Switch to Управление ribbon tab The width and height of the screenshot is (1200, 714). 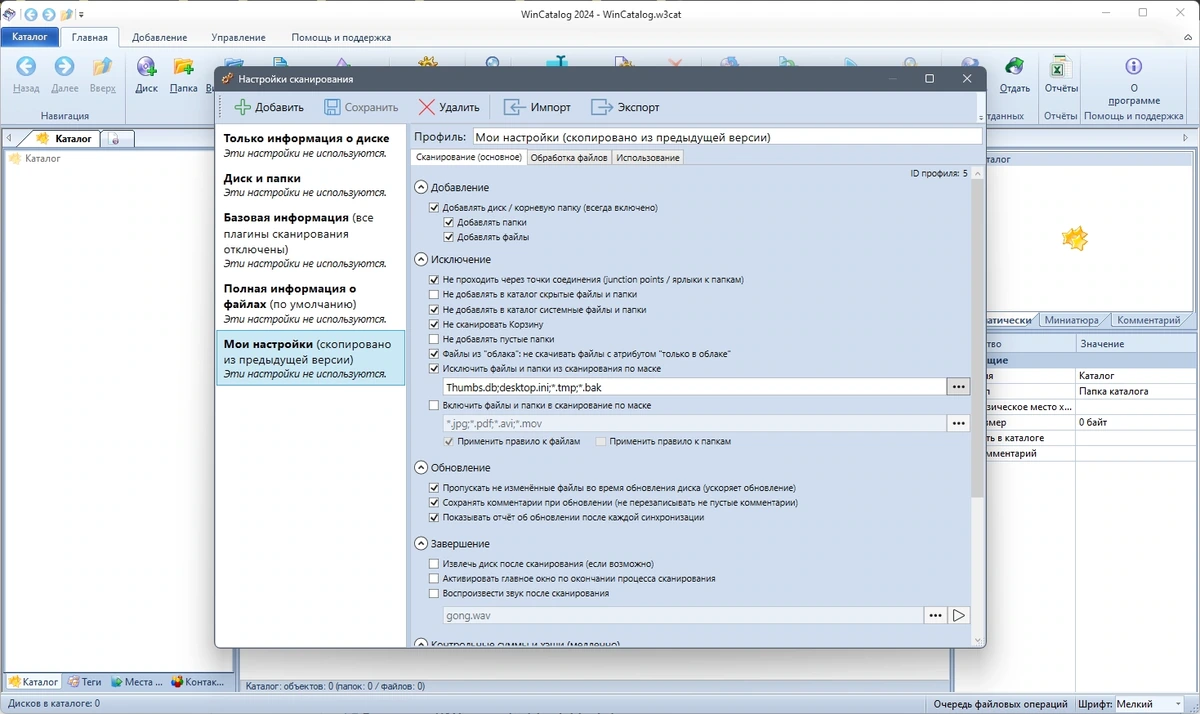click(x=239, y=37)
